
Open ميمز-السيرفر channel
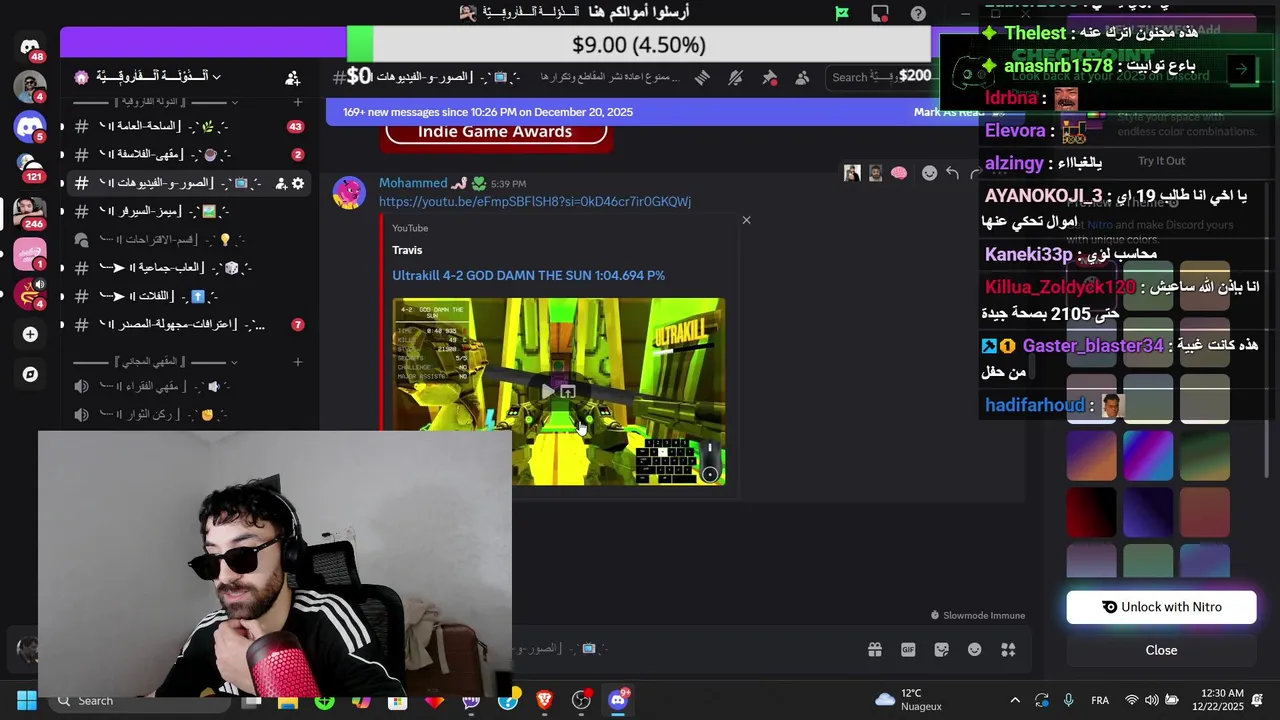(189, 211)
